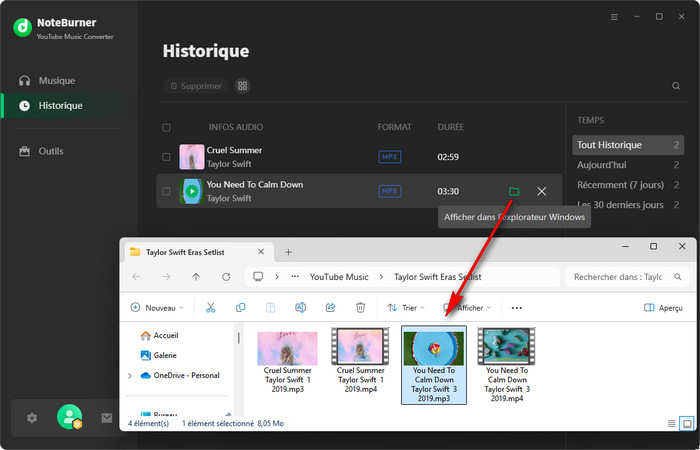The image size is (700, 450).
Task: Close the Taylor Swift Eras Setlist tab
Action: click(261, 252)
